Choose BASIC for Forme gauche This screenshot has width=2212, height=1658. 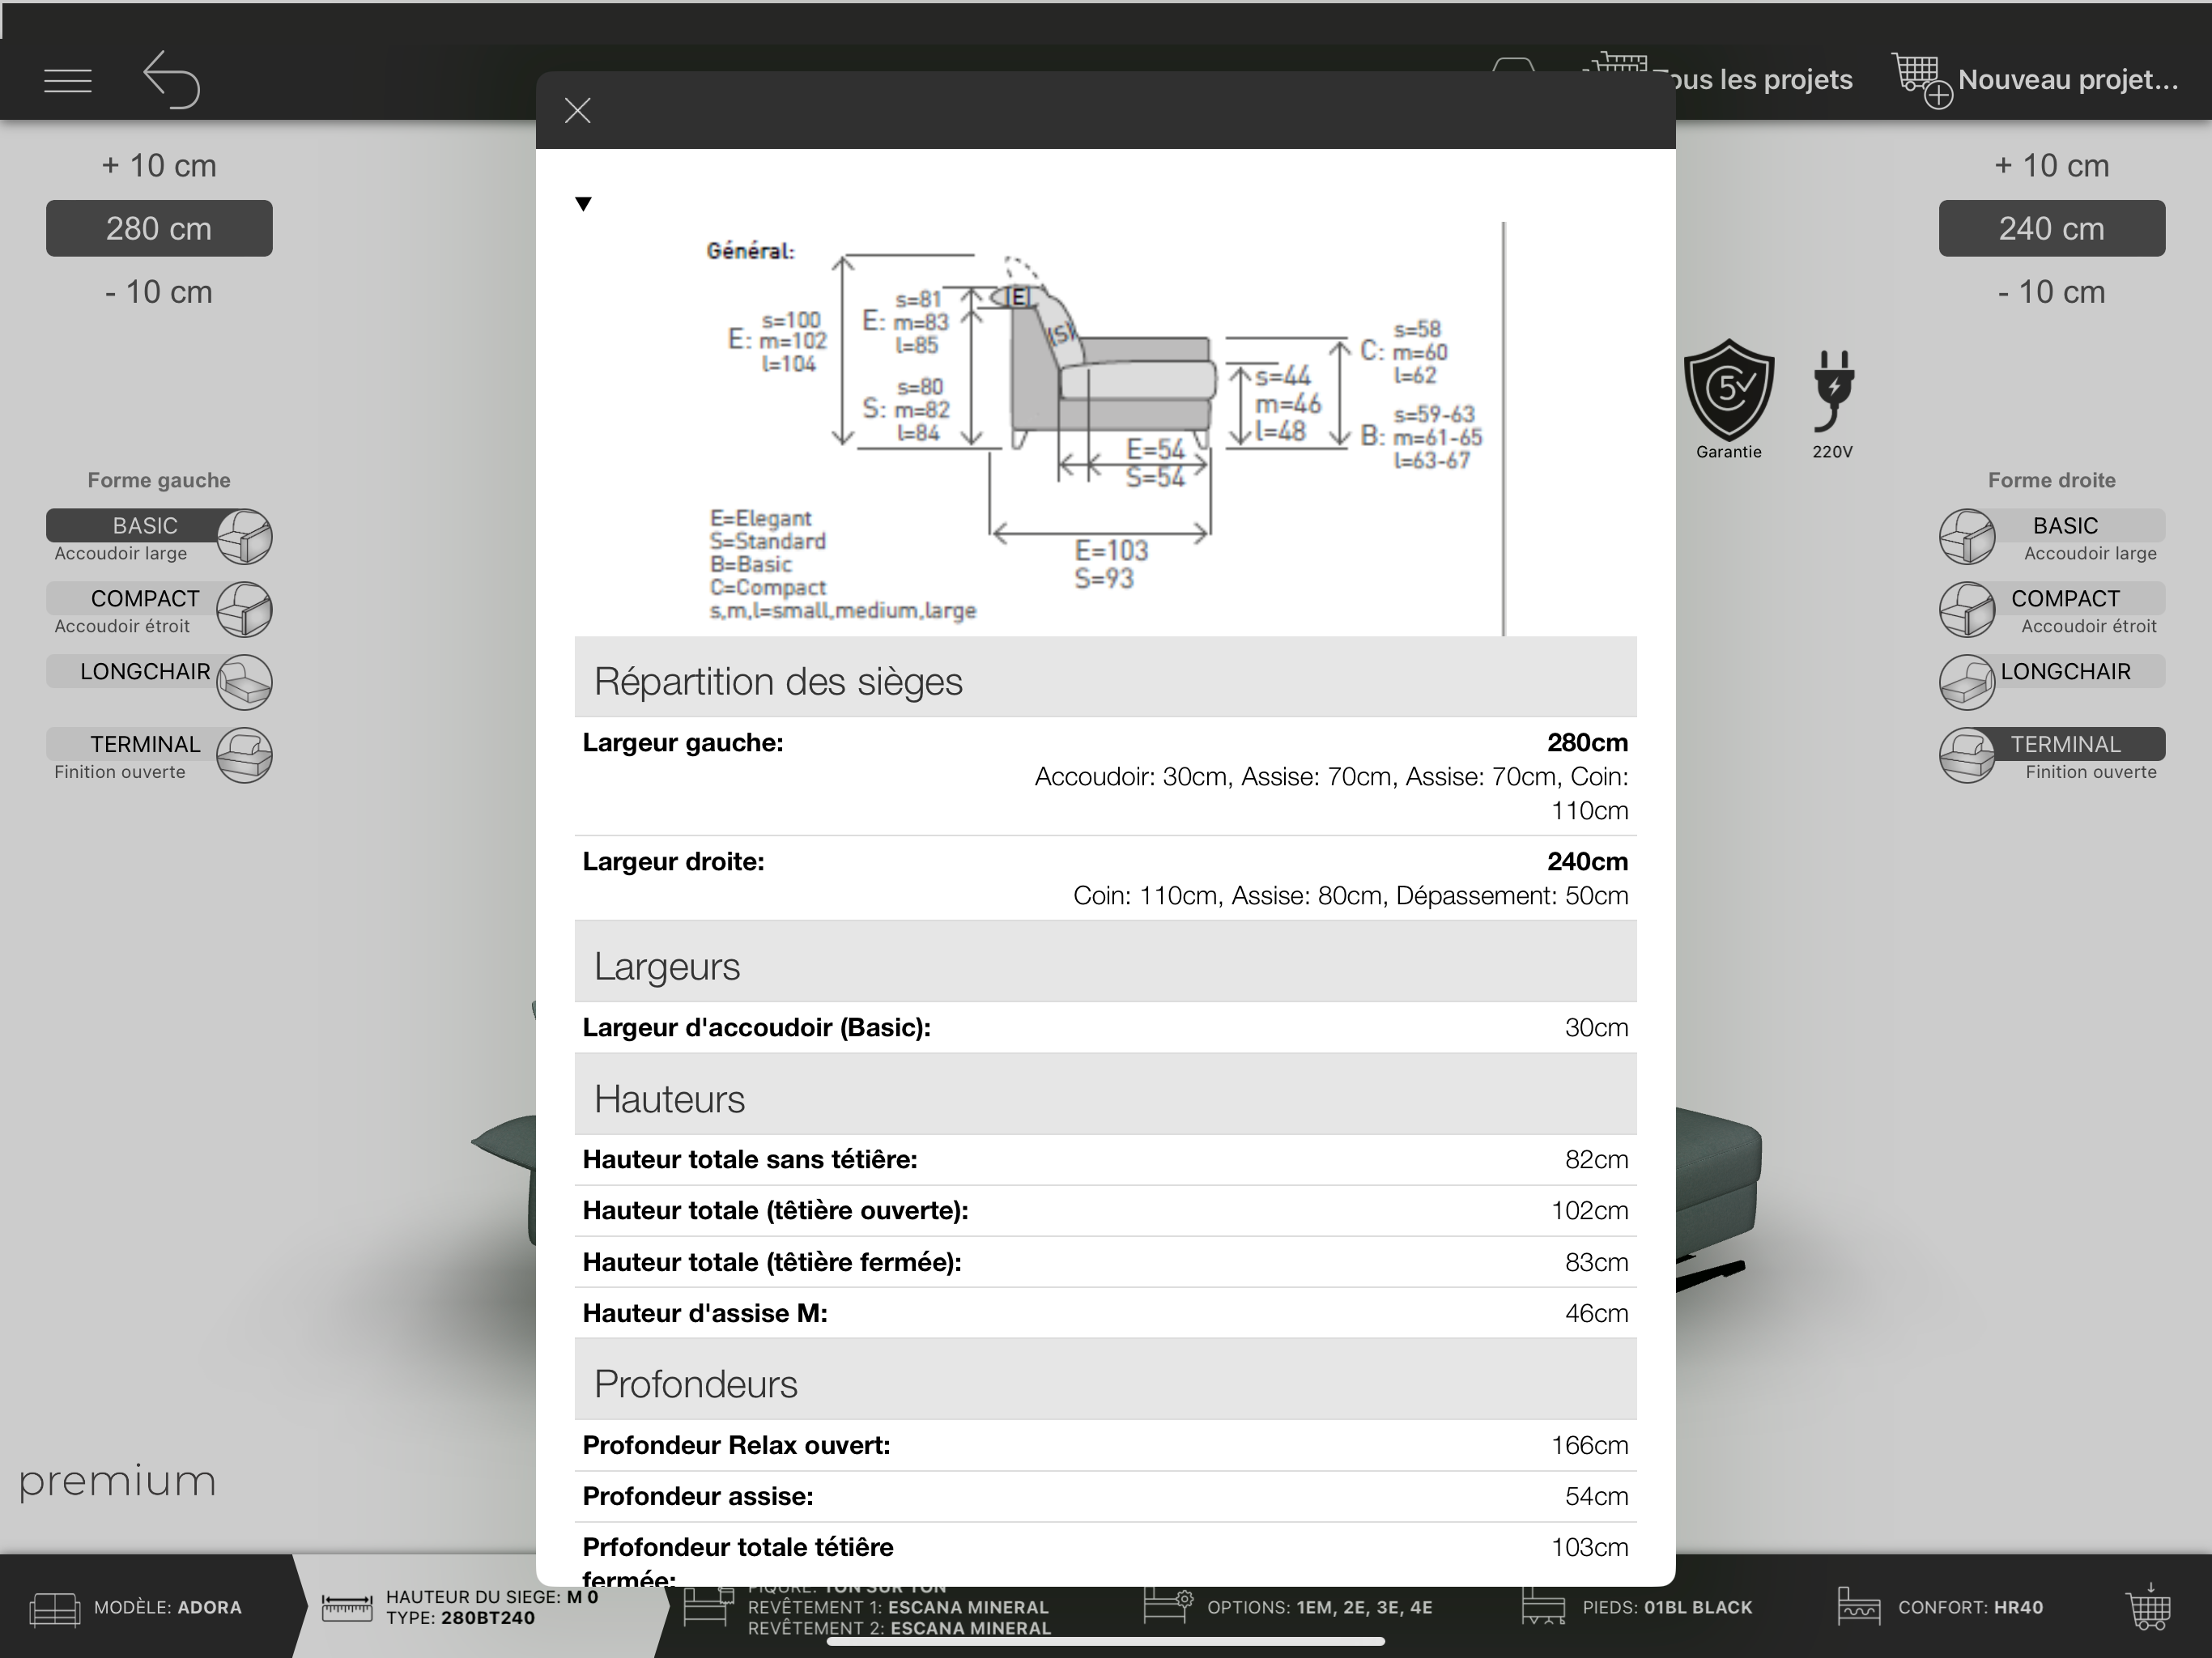144,526
